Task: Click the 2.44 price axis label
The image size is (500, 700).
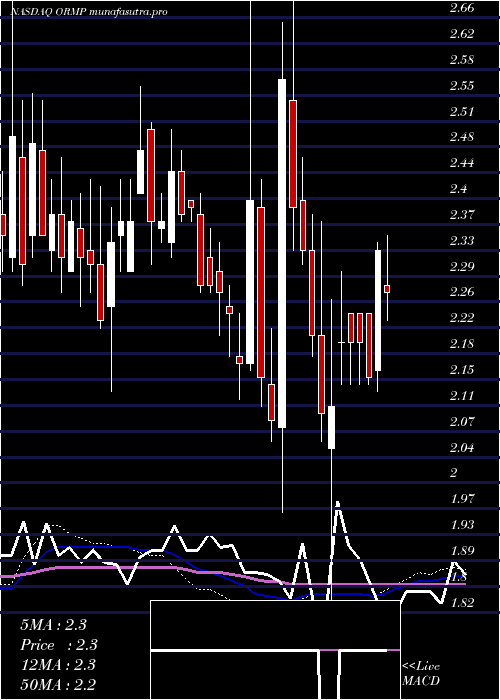Action: [x=462, y=163]
